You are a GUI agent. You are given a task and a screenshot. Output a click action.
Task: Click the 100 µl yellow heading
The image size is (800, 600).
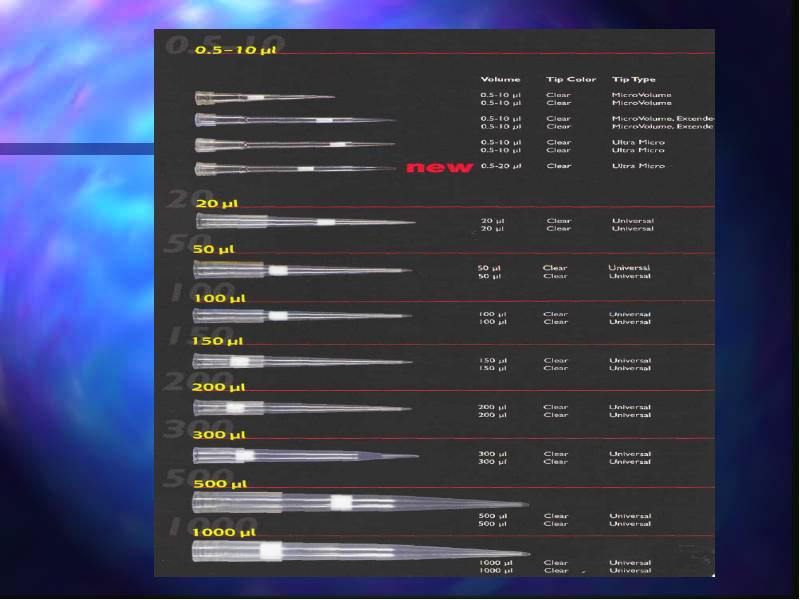[x=219, y=298]
